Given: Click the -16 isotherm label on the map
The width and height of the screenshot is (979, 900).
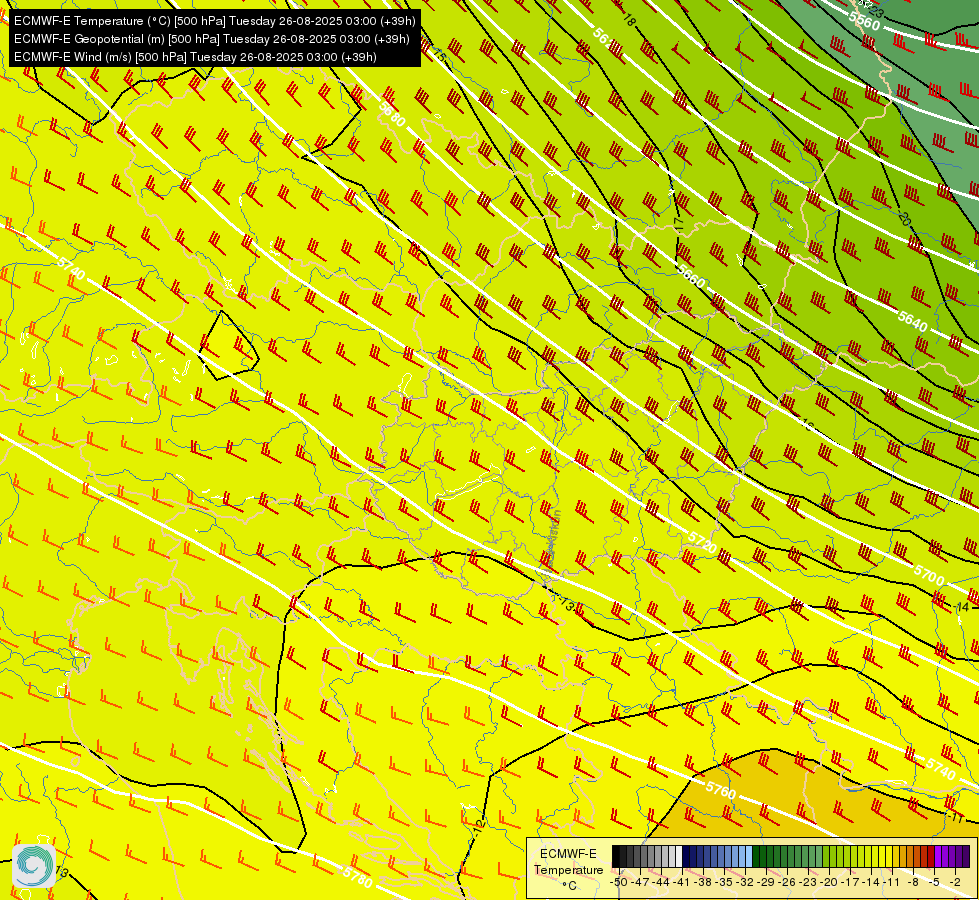Looking at the screenshot, I should [x=807, y=425].
